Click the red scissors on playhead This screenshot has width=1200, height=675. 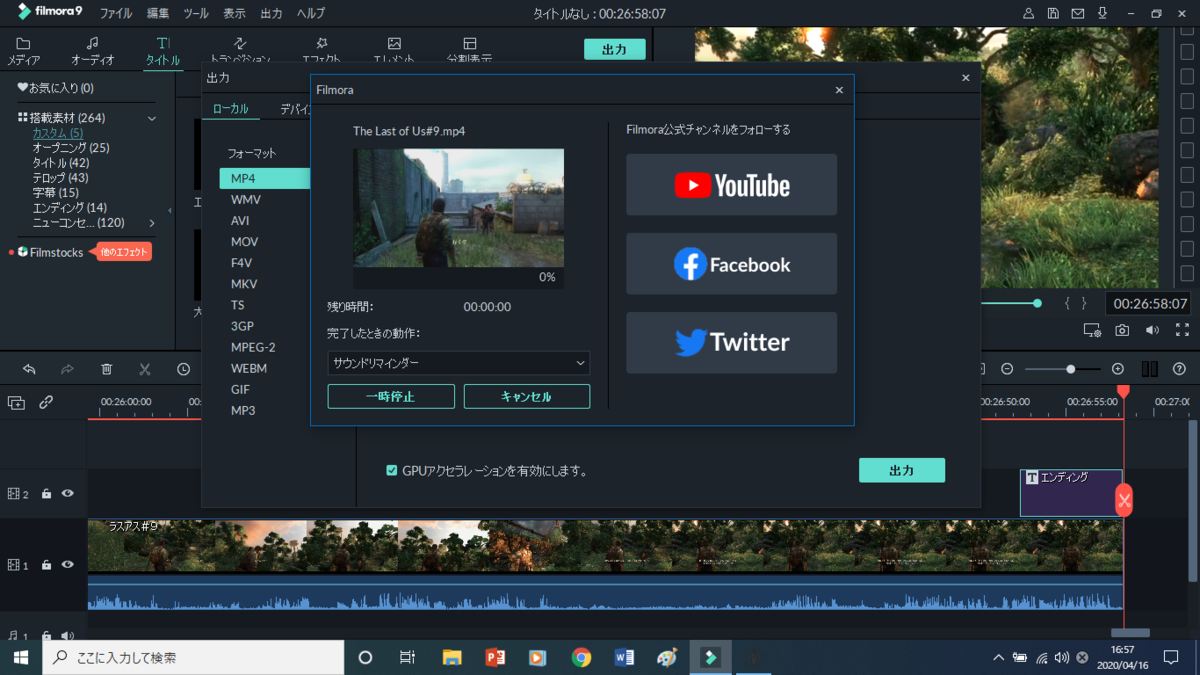(x=1124, y=500)
